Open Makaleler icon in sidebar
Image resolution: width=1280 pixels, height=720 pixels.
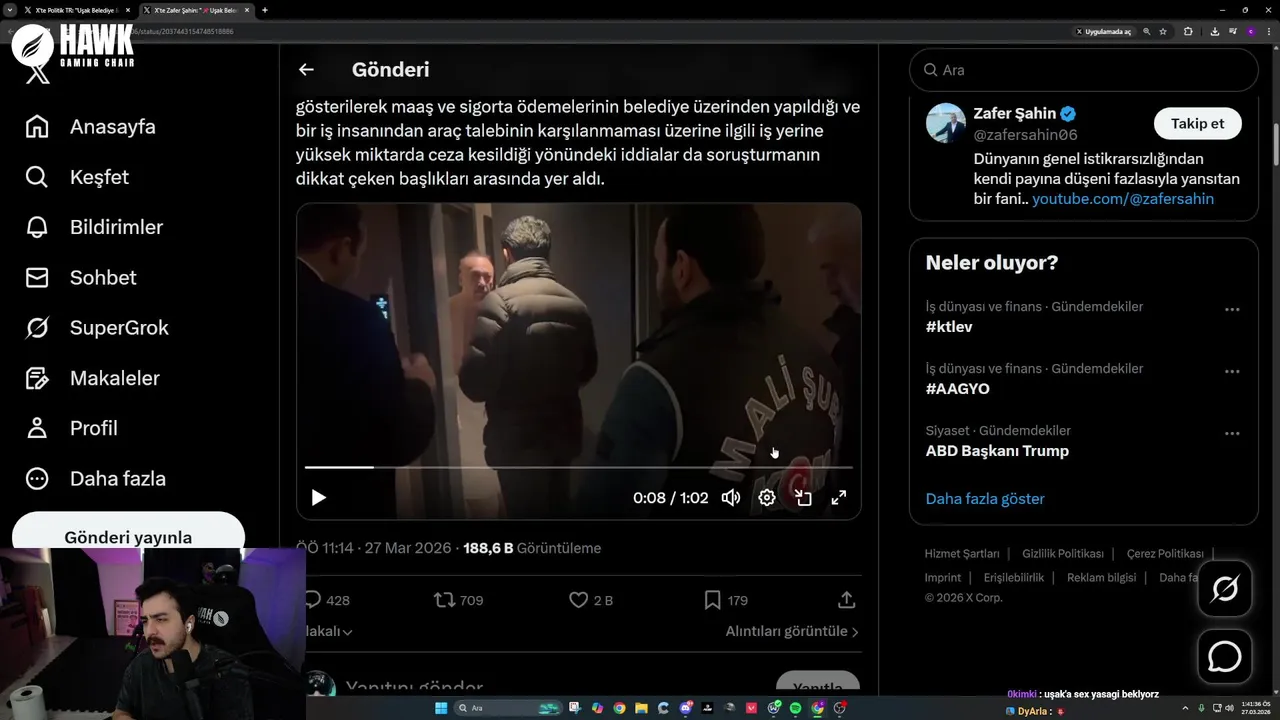[37, 378]
